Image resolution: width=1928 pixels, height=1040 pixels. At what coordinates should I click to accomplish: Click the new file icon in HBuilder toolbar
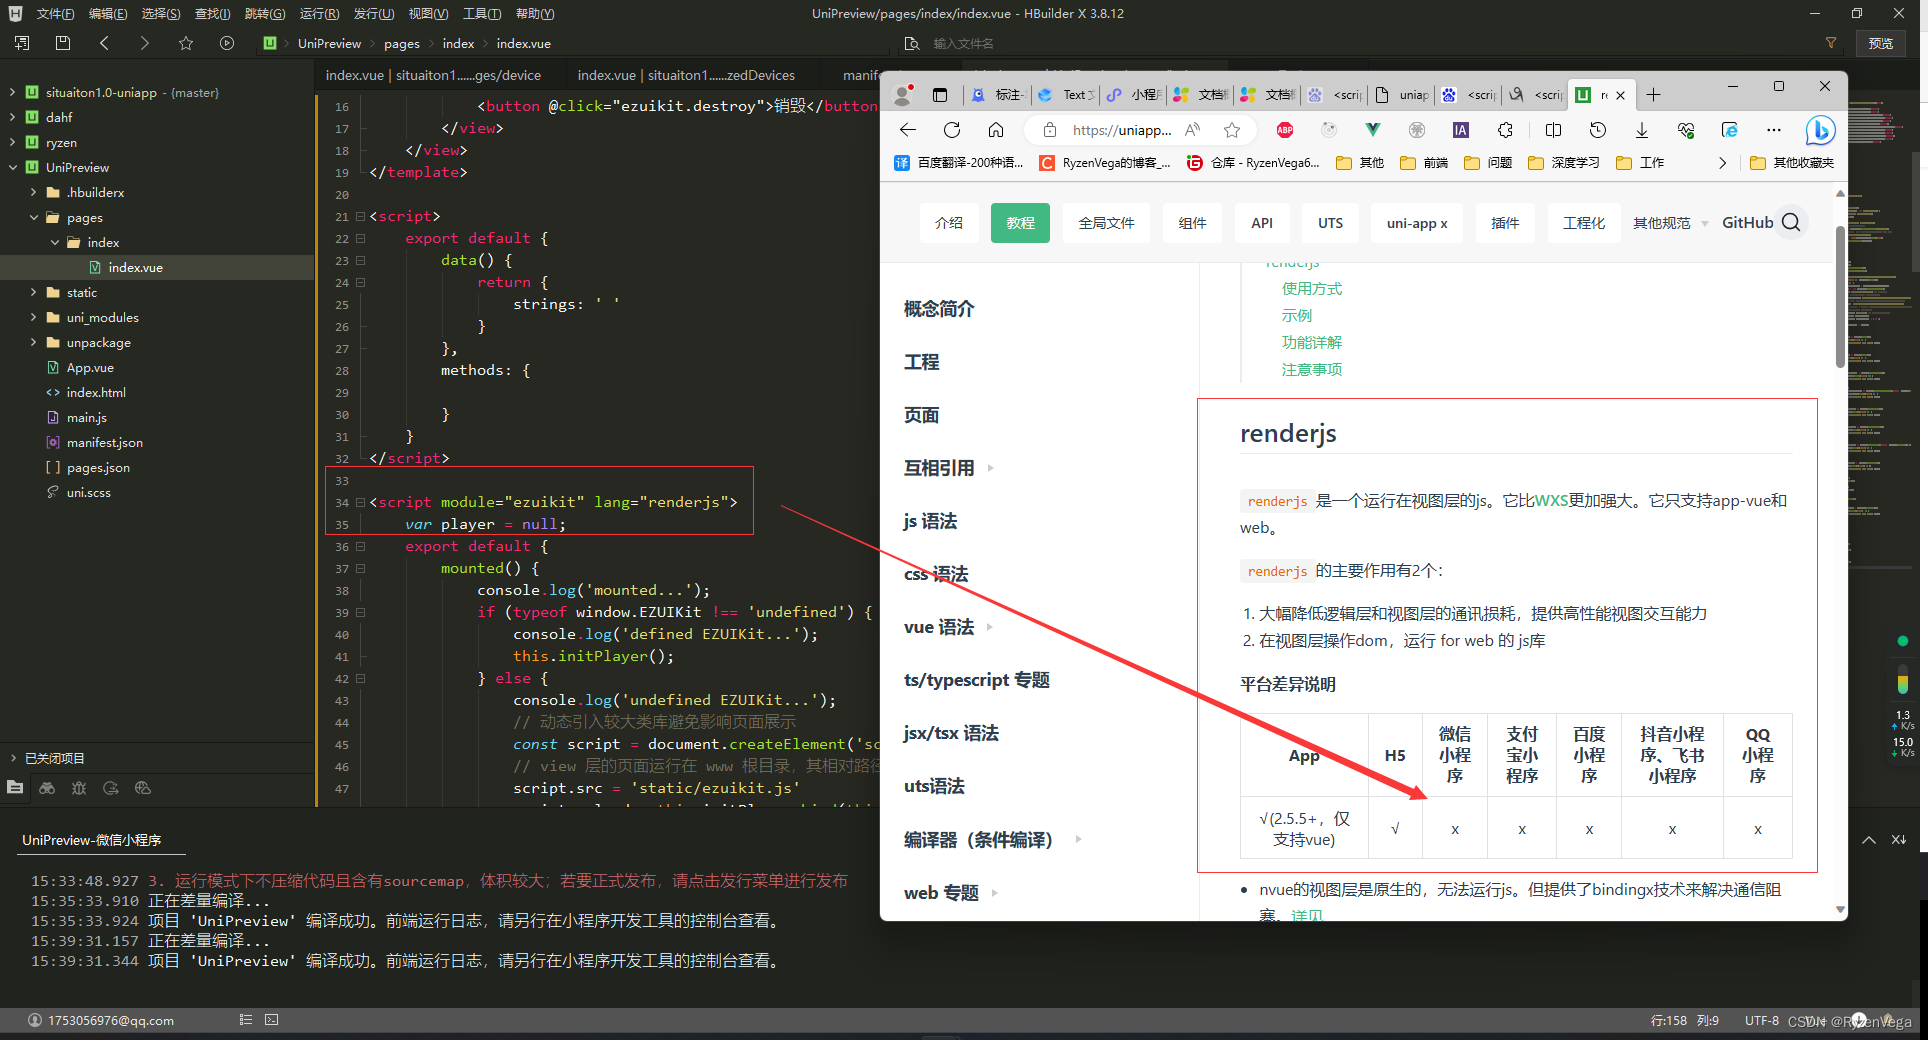[22, 43]
